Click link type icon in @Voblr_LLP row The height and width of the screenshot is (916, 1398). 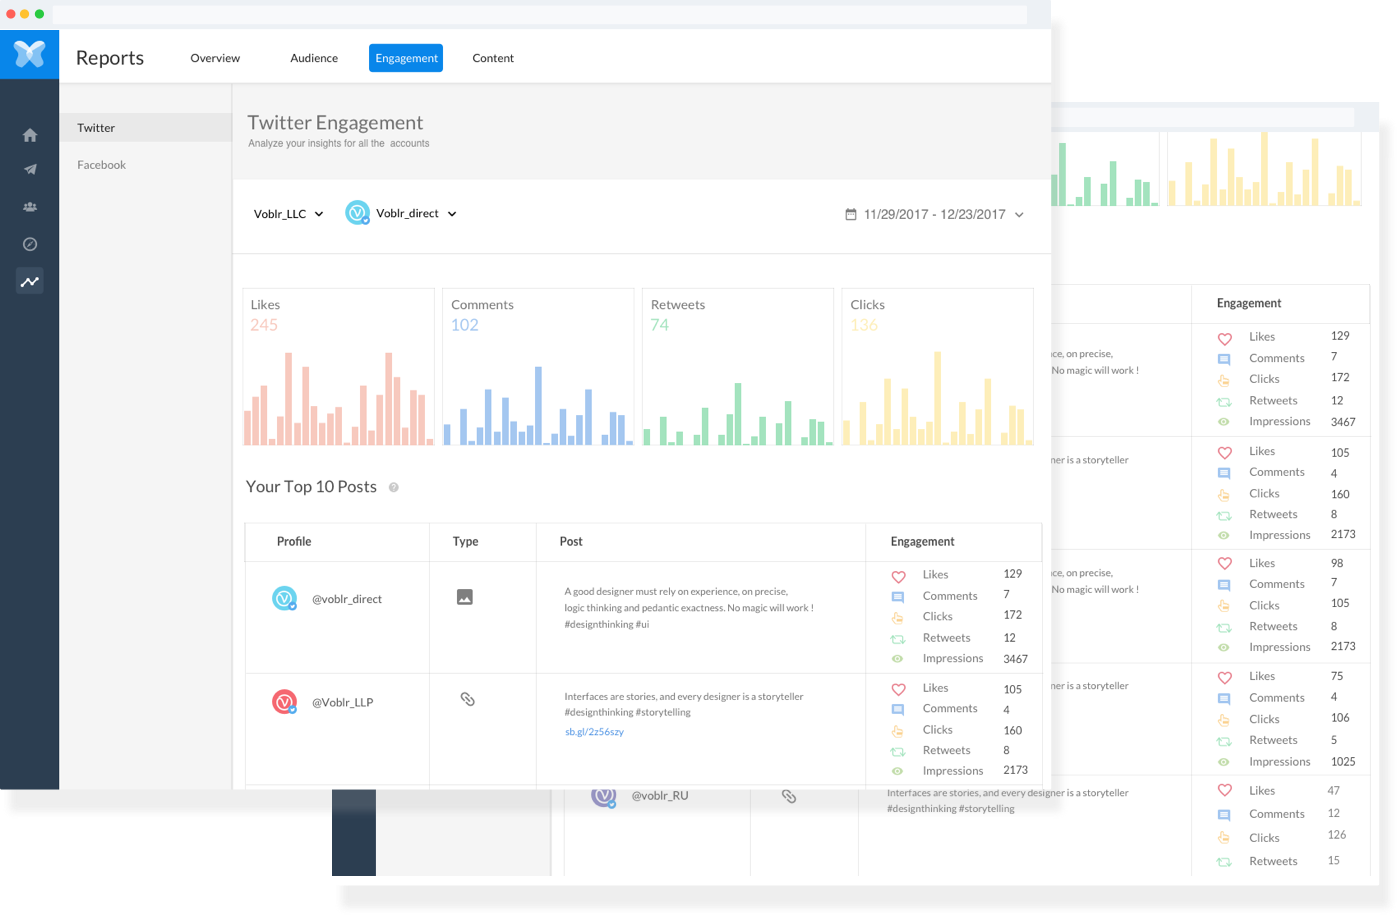(x=467, y=699)
